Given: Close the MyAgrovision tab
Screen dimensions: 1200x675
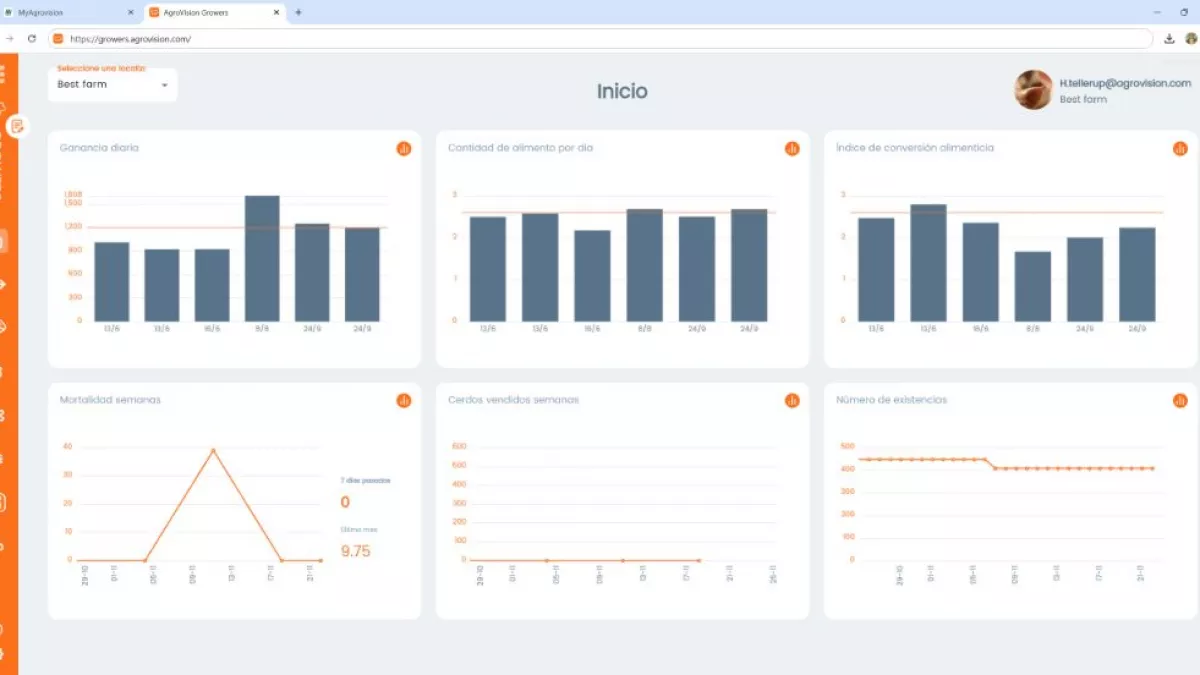Looking at the screenshot, I should [130, 12].
